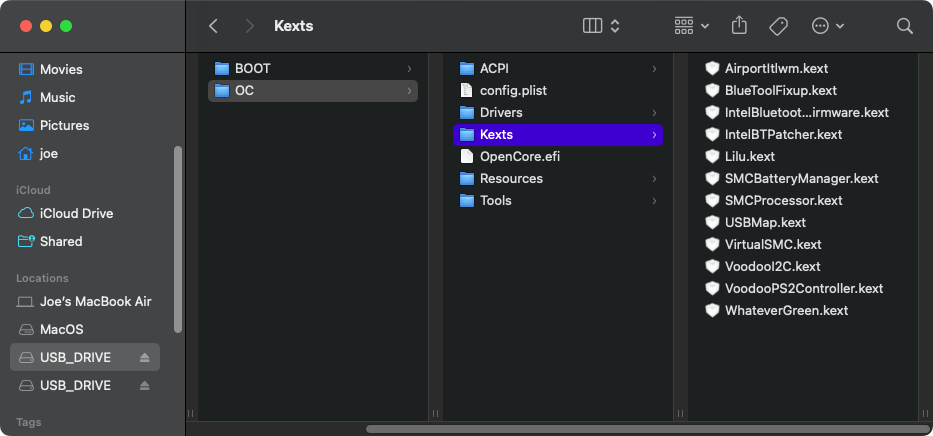Select the Kexts folder
Viewport: 933px width, 436px height.
coord(558,134)
